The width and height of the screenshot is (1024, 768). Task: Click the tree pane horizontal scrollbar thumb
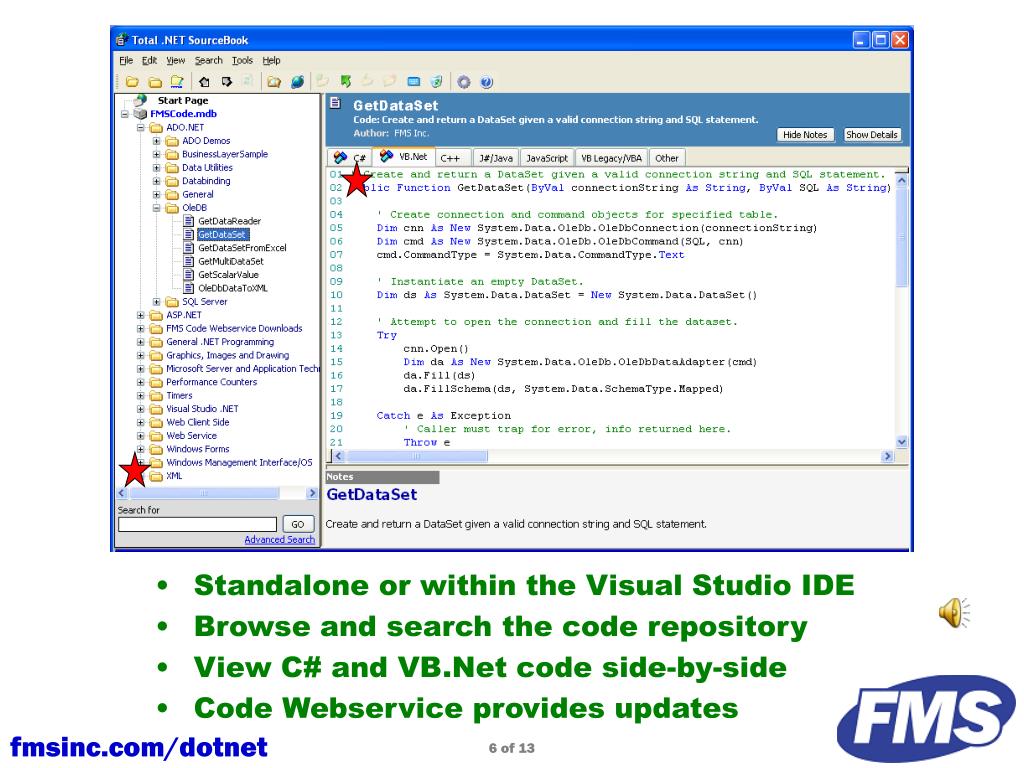(204, 493)
